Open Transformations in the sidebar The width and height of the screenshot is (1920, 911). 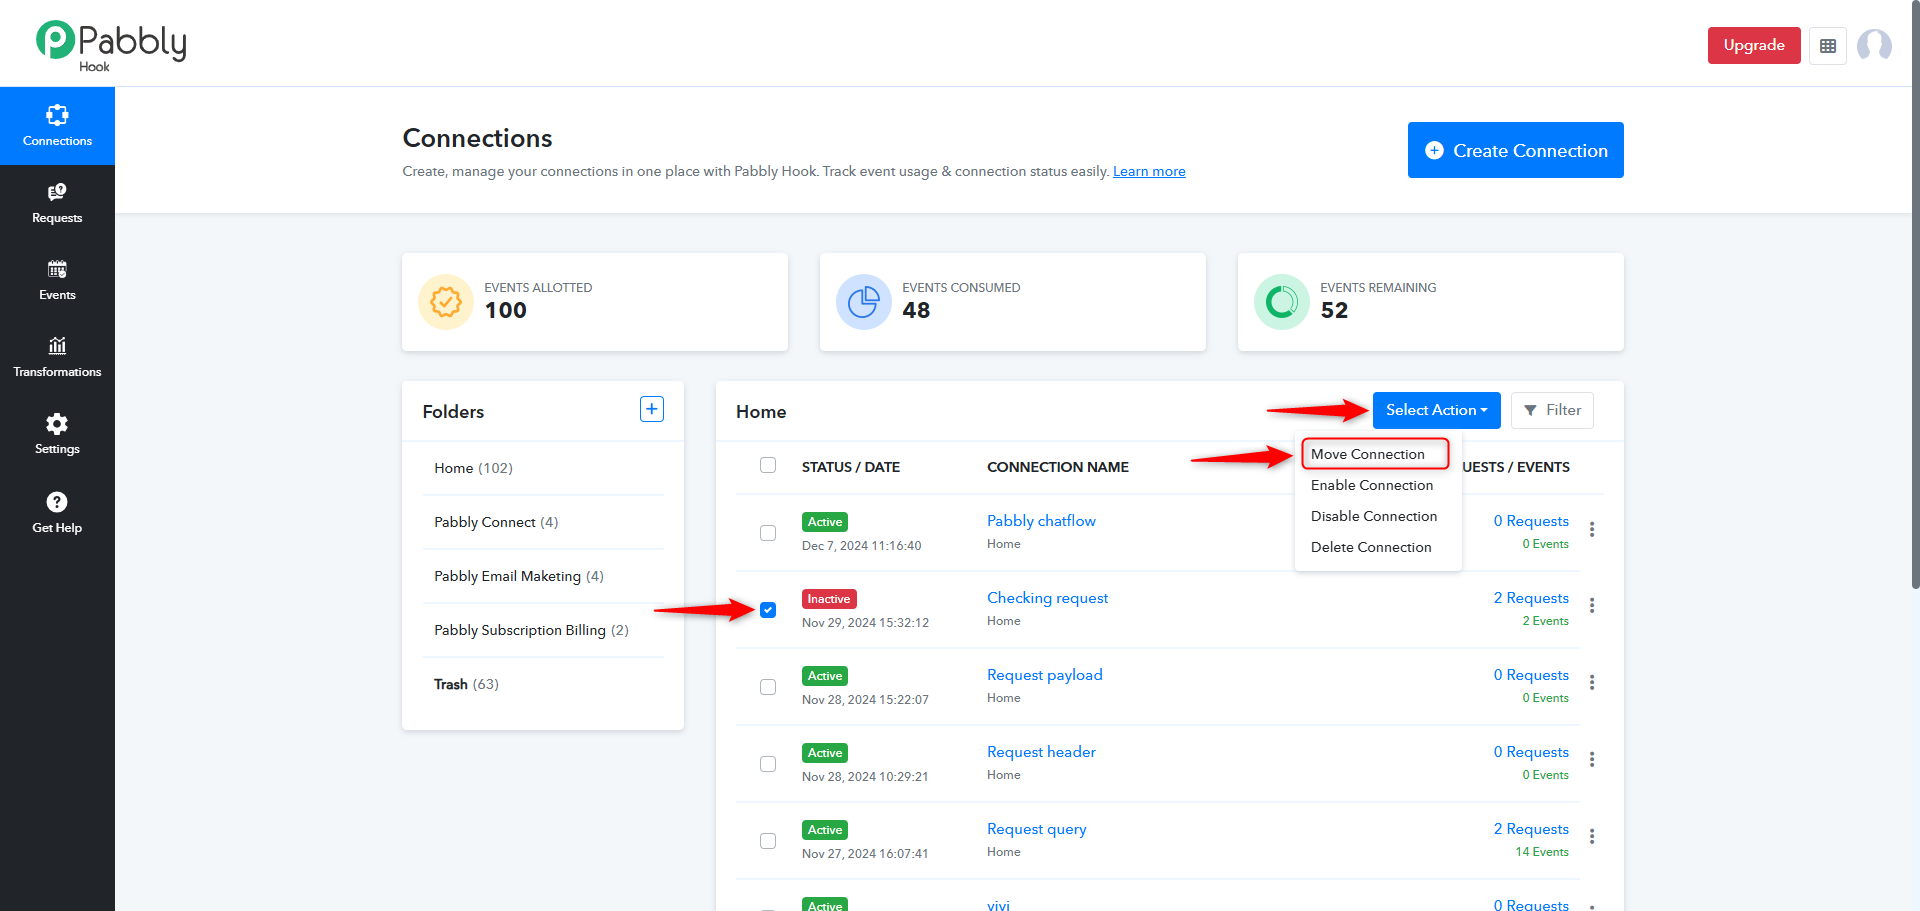click(57, 357)
